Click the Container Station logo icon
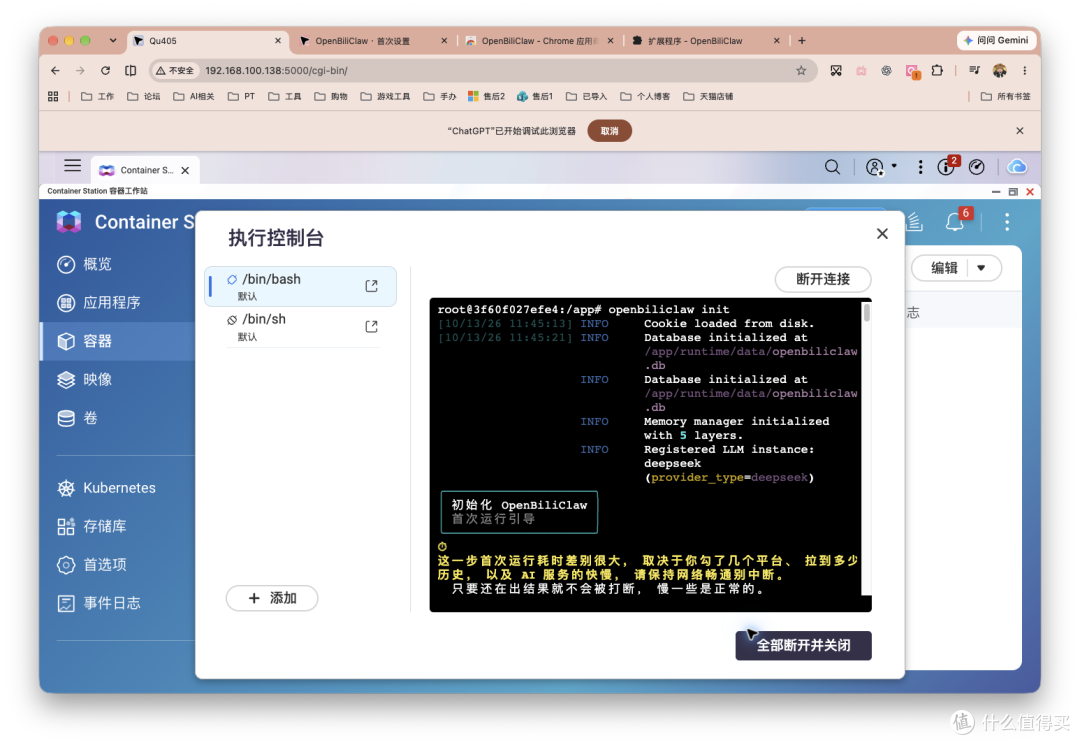 (69, 222)
